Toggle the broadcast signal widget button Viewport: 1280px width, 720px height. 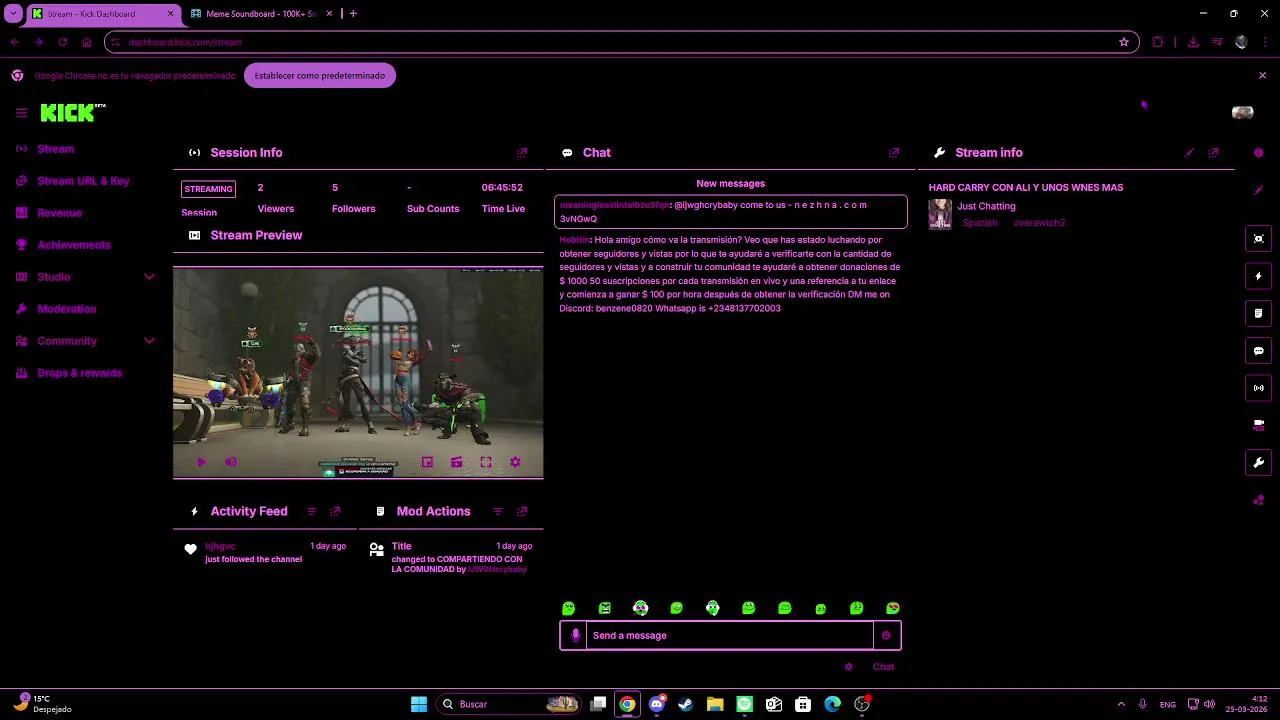click(x=1258, y=388)
